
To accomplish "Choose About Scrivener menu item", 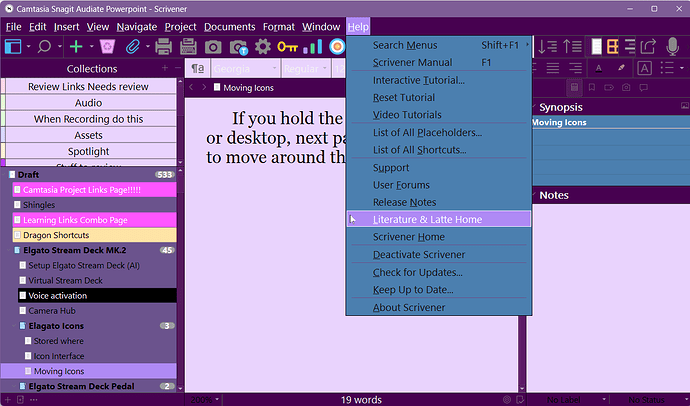I will [x=439, y=308].
